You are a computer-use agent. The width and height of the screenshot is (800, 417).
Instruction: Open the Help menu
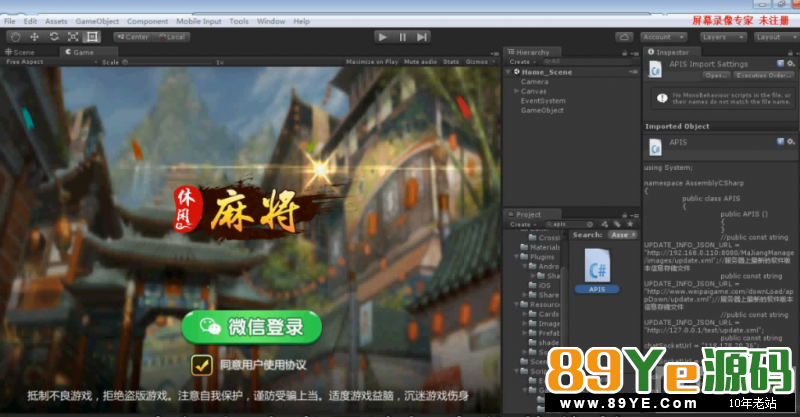pyautogui.click(x=301, y=21)
